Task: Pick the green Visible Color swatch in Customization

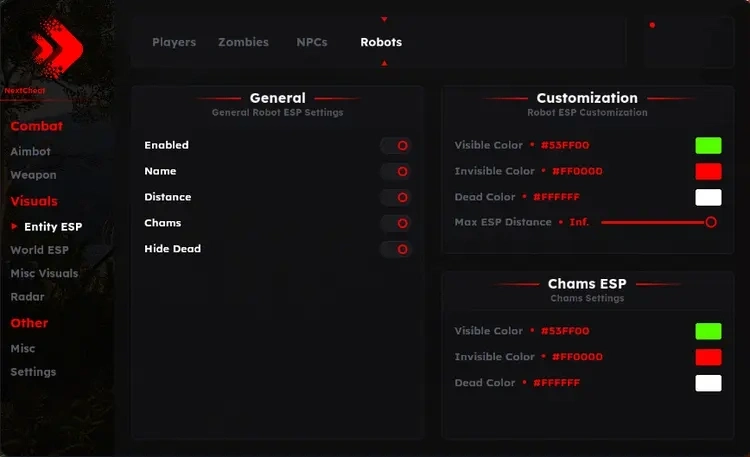Action: tap(708, 145)
